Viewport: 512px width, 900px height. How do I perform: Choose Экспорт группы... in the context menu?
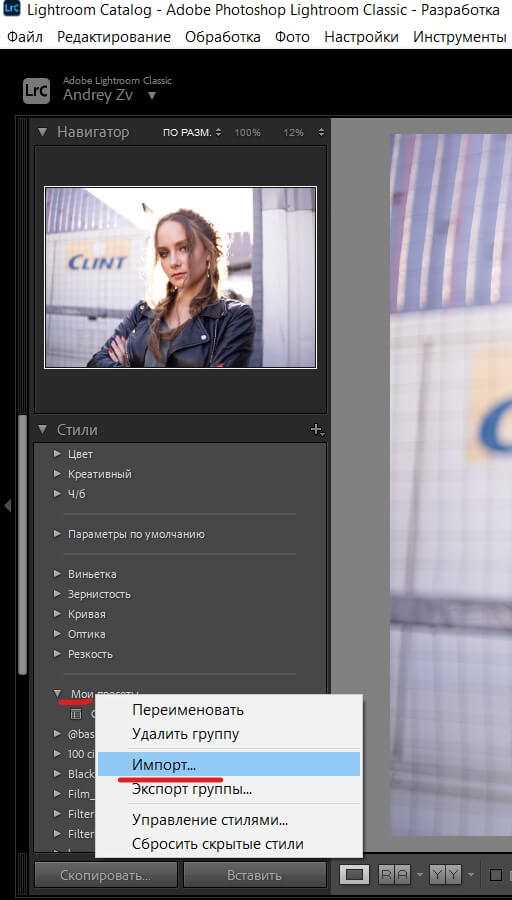[x=229, y=790]
